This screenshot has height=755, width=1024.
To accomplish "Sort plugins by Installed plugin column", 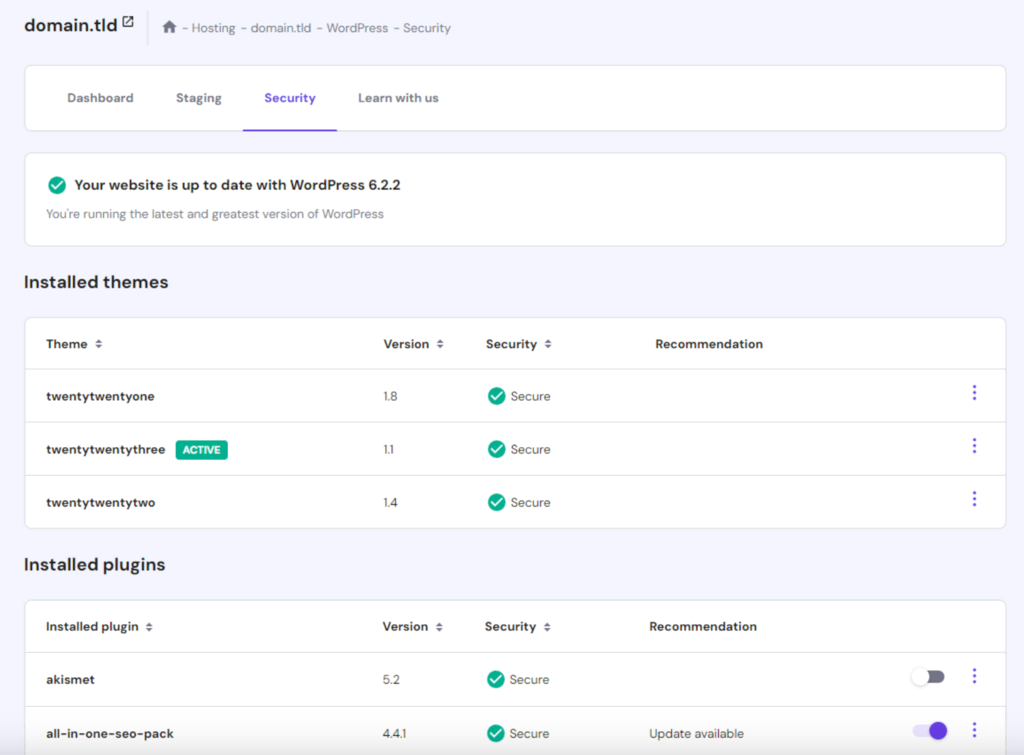I will [149, 627].
